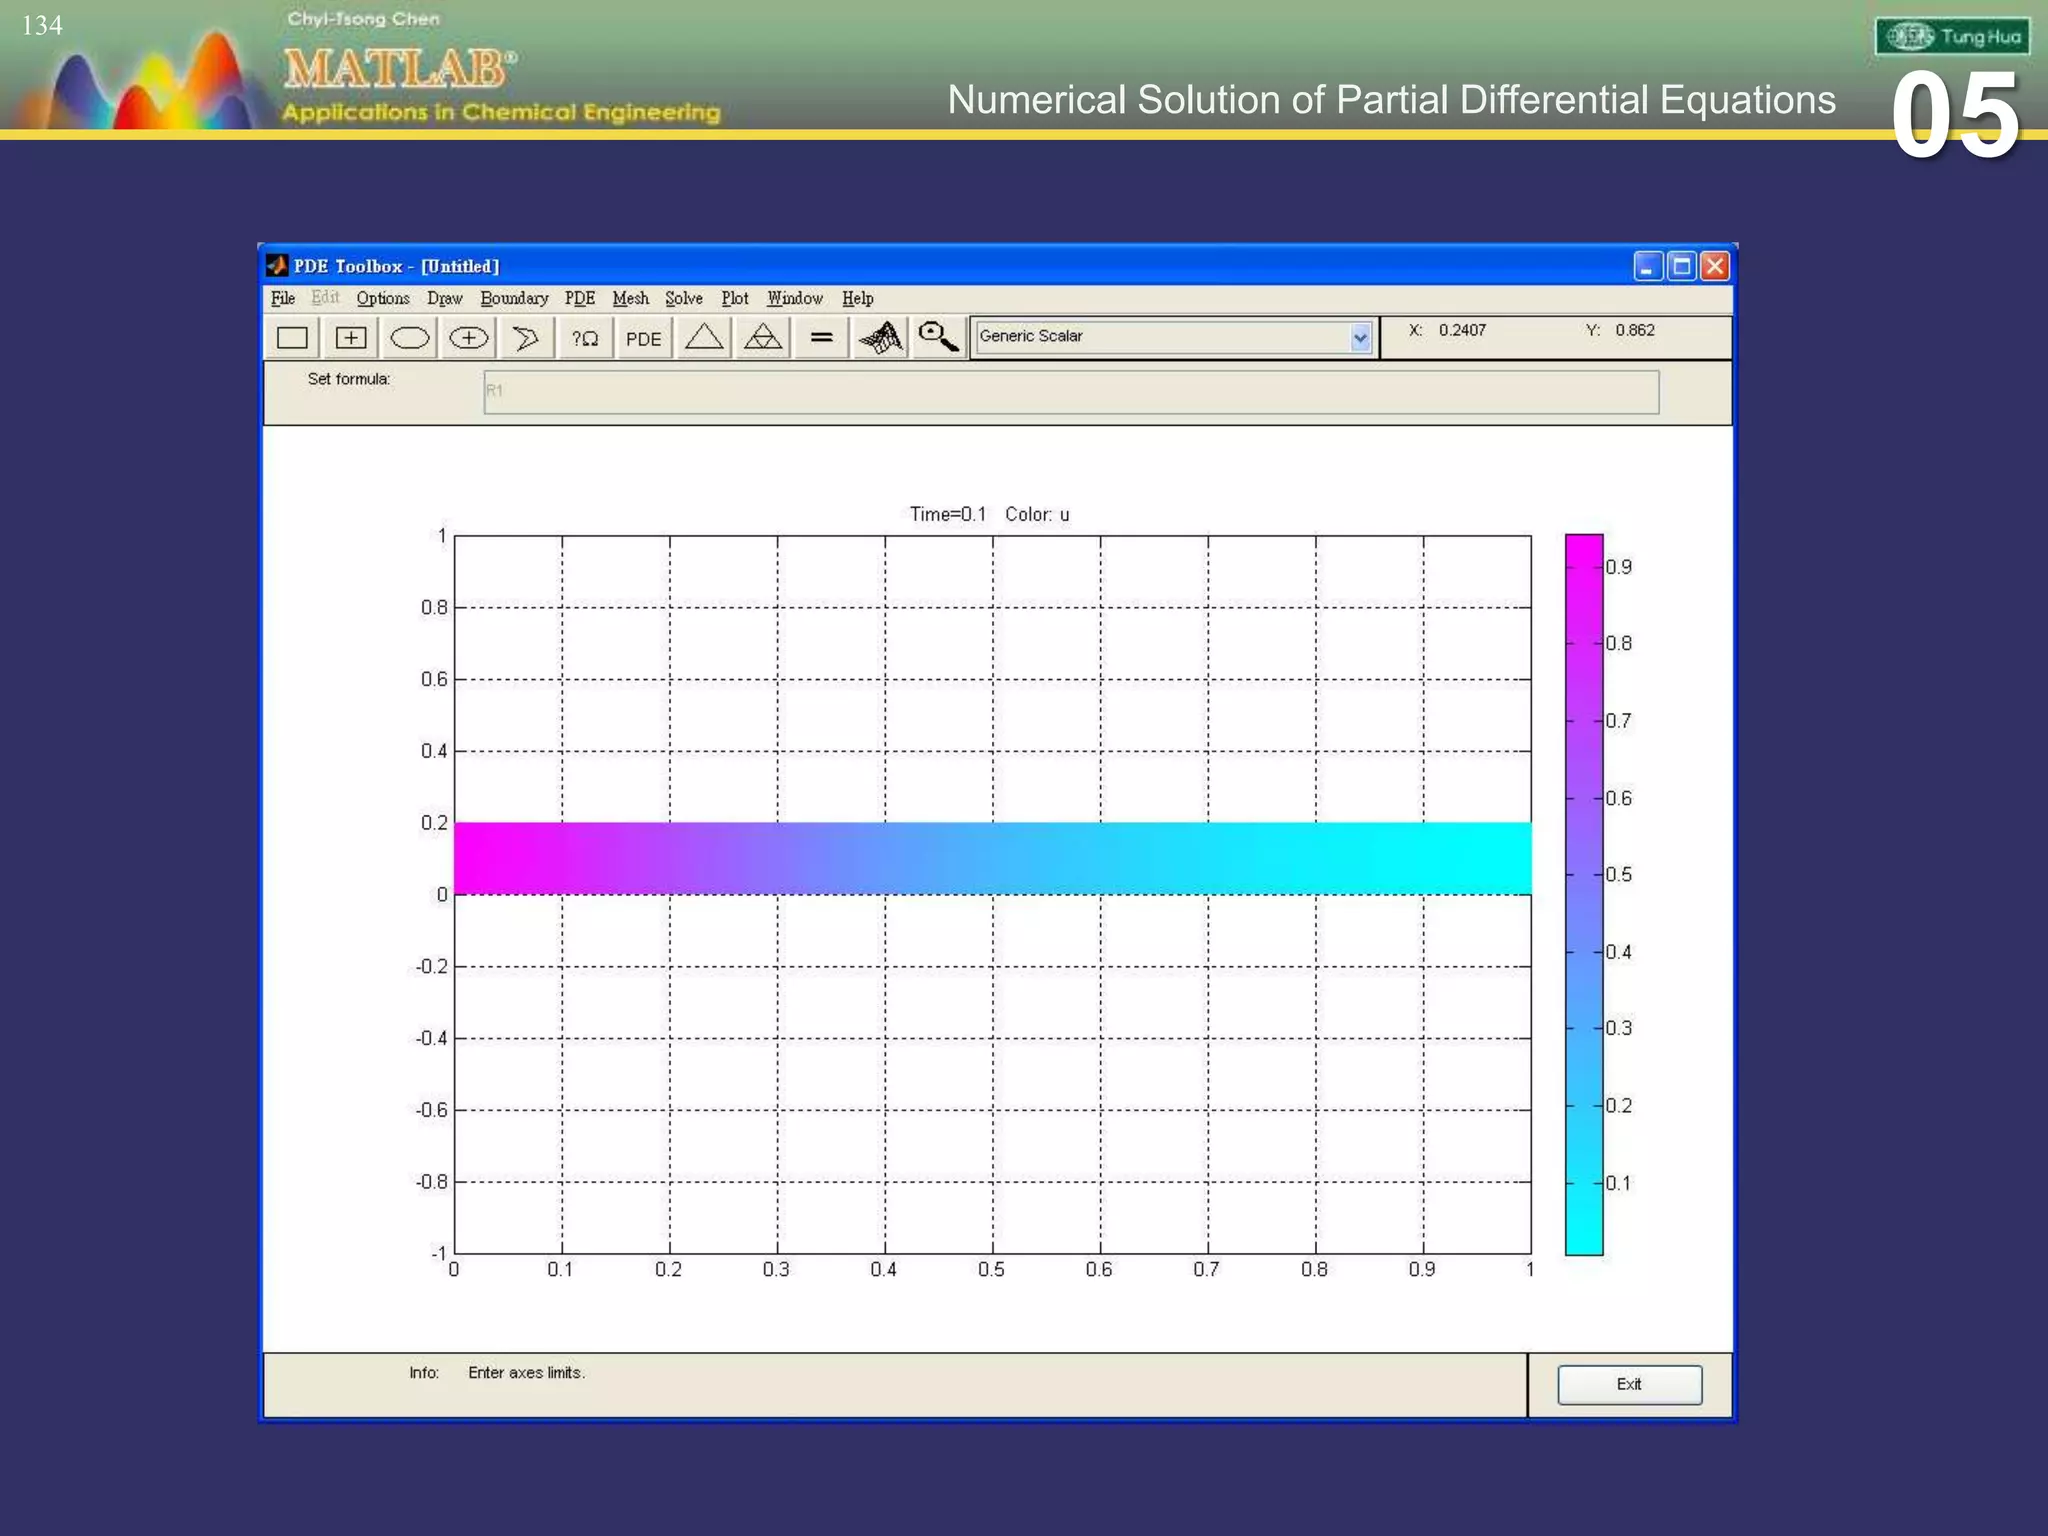Image resolution: width=2048 pixels, height=1536 pixels.
Task: Open the Solve menu
Action: click(683, 298)
